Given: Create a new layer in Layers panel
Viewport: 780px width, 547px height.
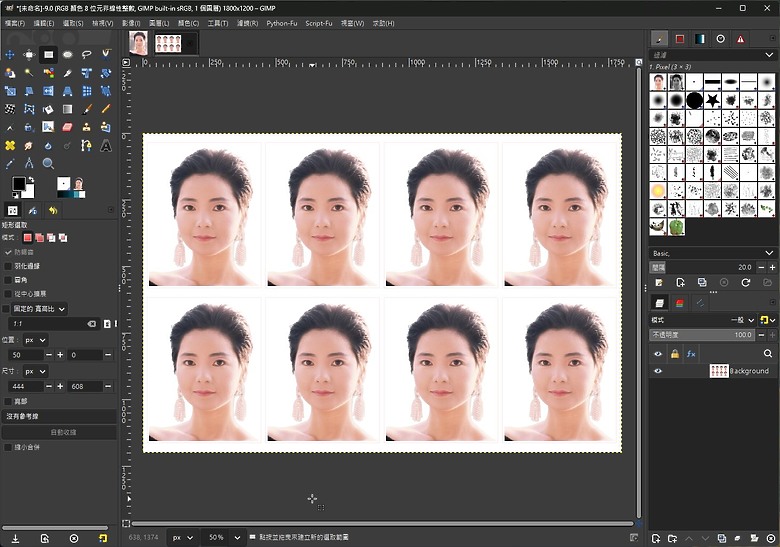Looking at the screenshot, I should pos(656,539).
